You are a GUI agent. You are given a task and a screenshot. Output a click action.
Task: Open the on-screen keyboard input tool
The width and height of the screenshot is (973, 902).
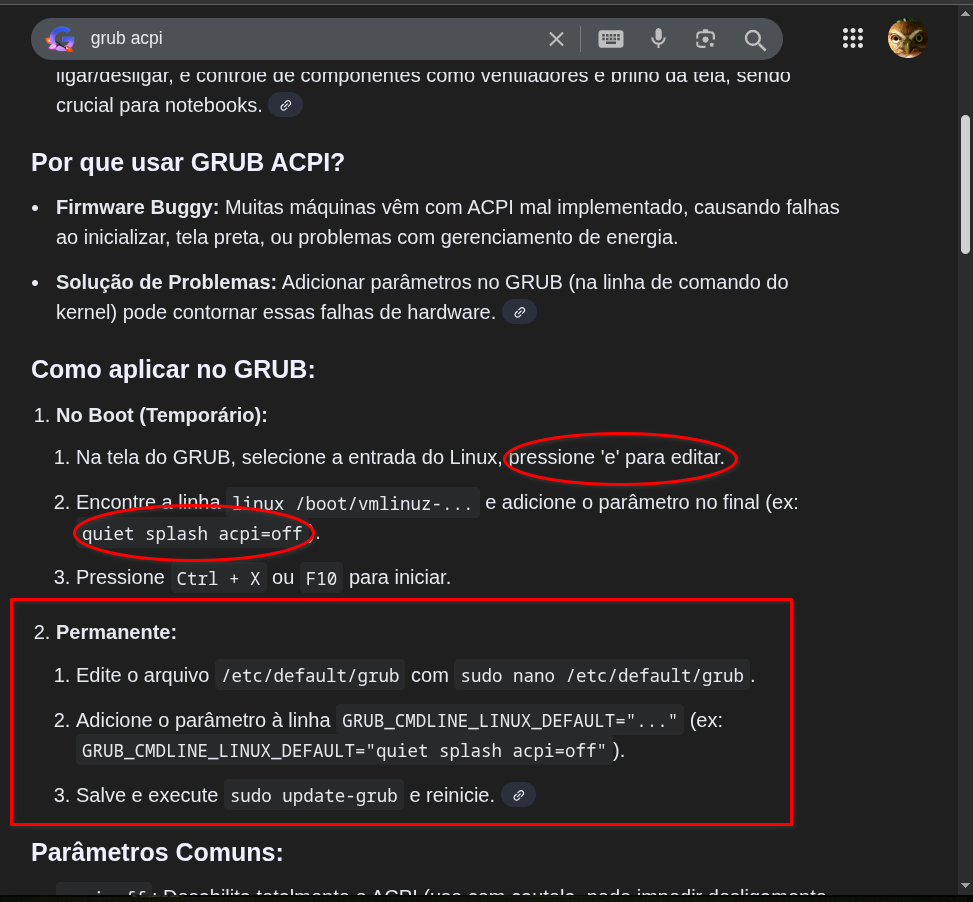coord(611,39)
